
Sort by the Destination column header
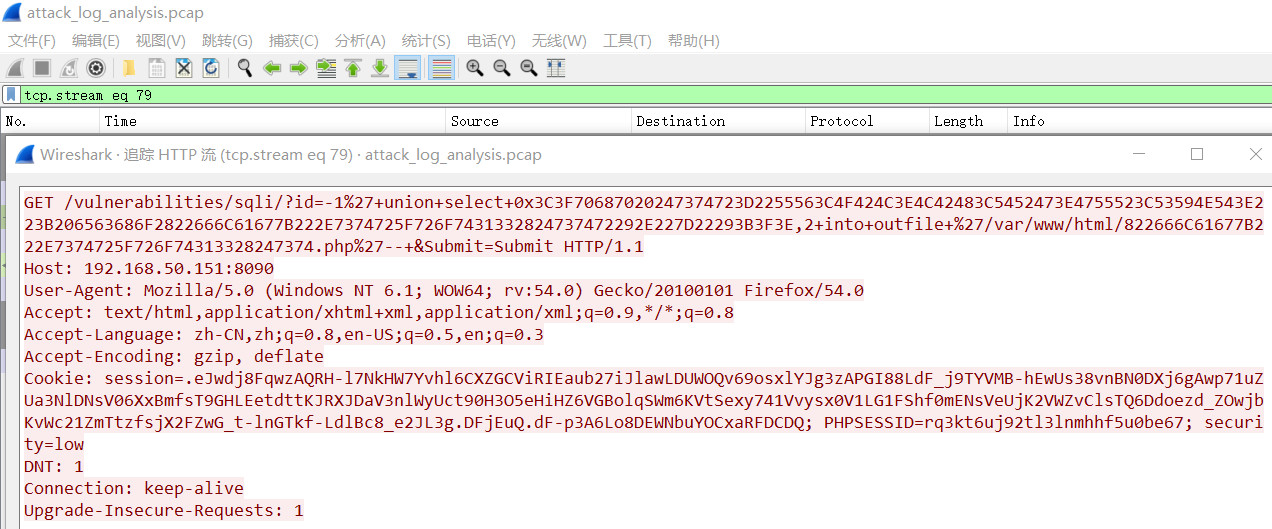point(718,121)
